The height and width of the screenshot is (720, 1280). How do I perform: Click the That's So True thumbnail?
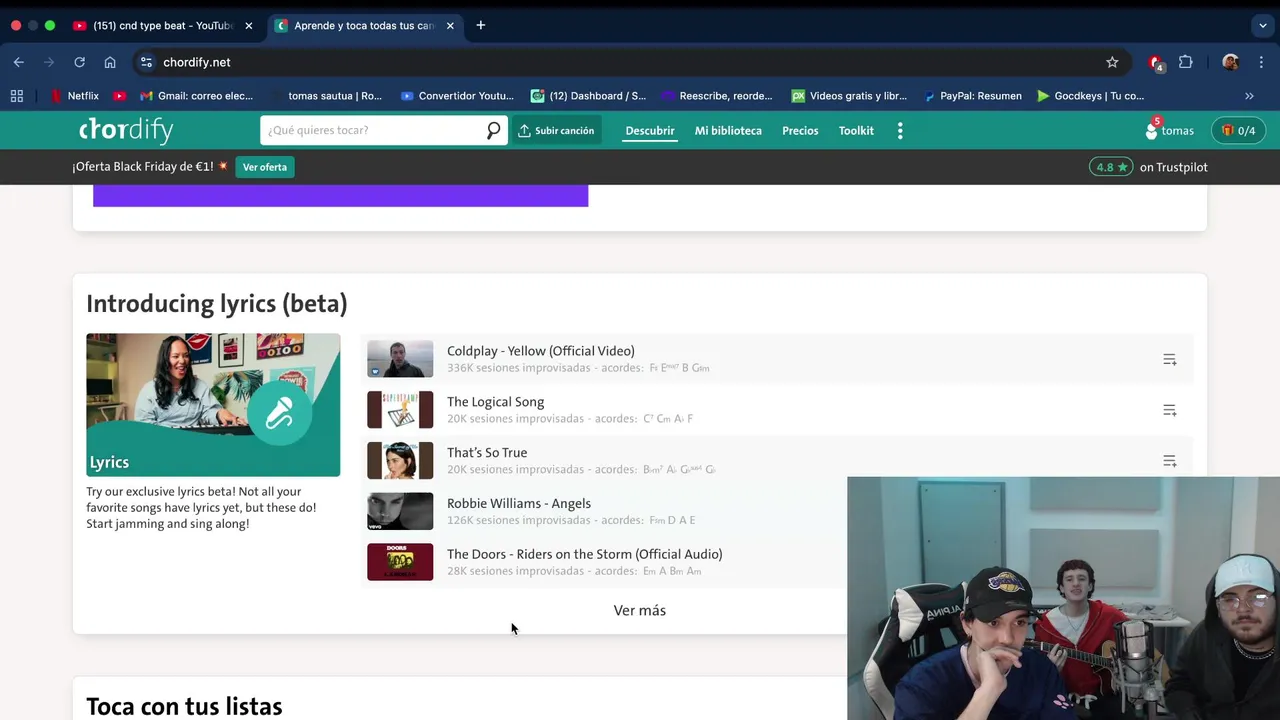point(400,461)
